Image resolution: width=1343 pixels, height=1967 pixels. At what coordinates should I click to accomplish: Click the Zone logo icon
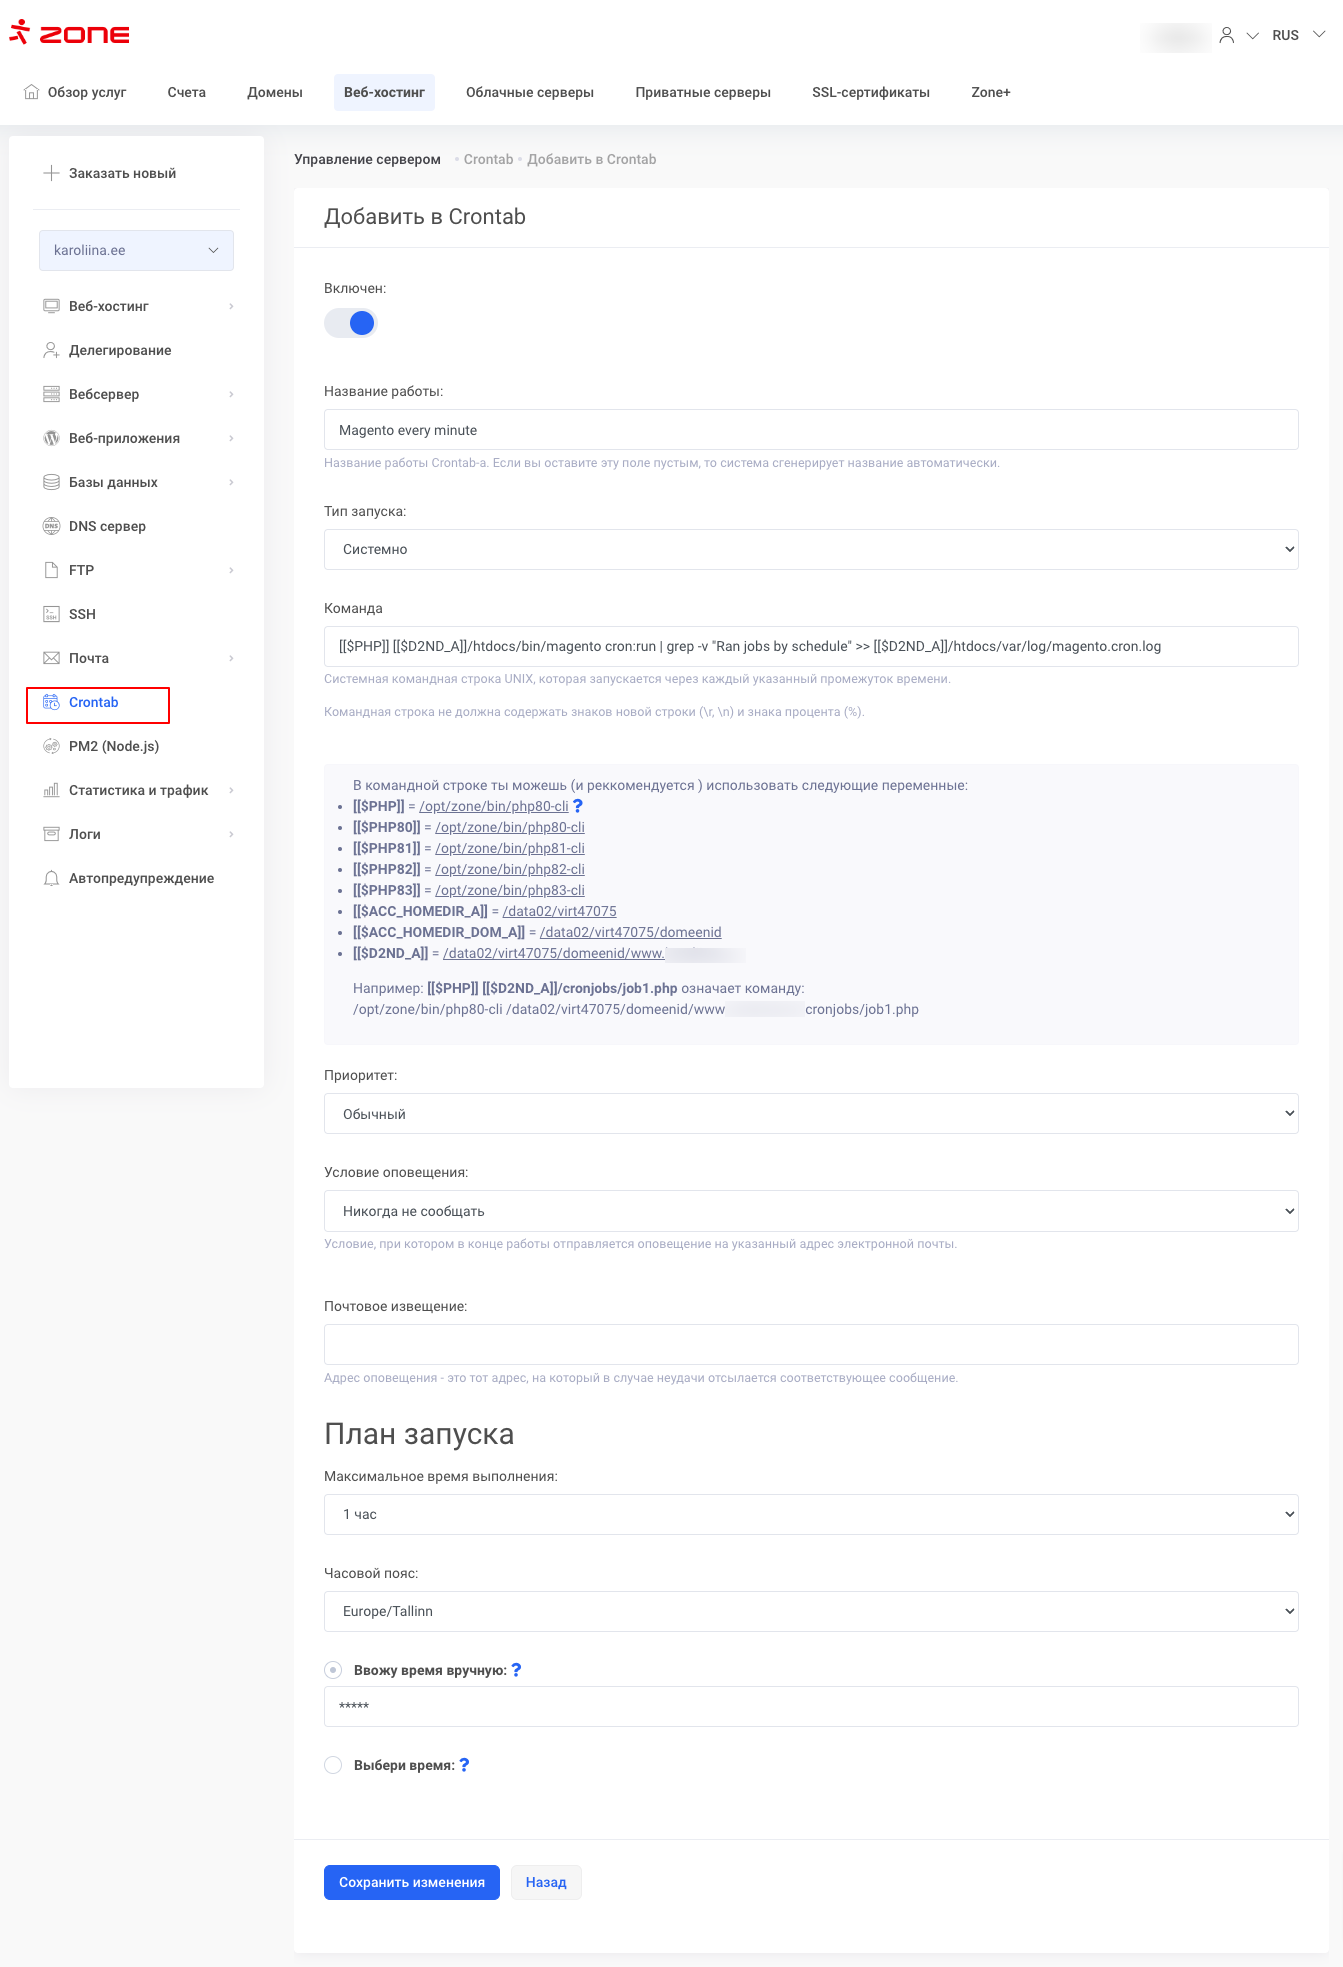tap(20, 33)
